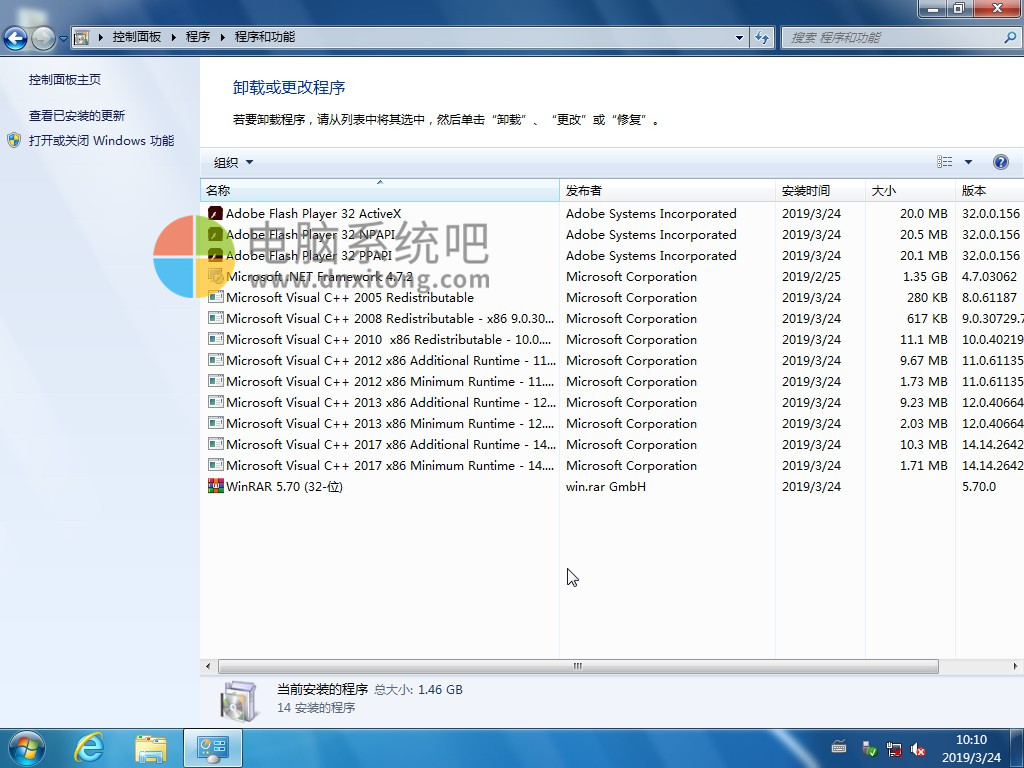The image size is (1024, 768).
Task: Open 查看已安装的更新 link
Action: click(x=77, y=116)
